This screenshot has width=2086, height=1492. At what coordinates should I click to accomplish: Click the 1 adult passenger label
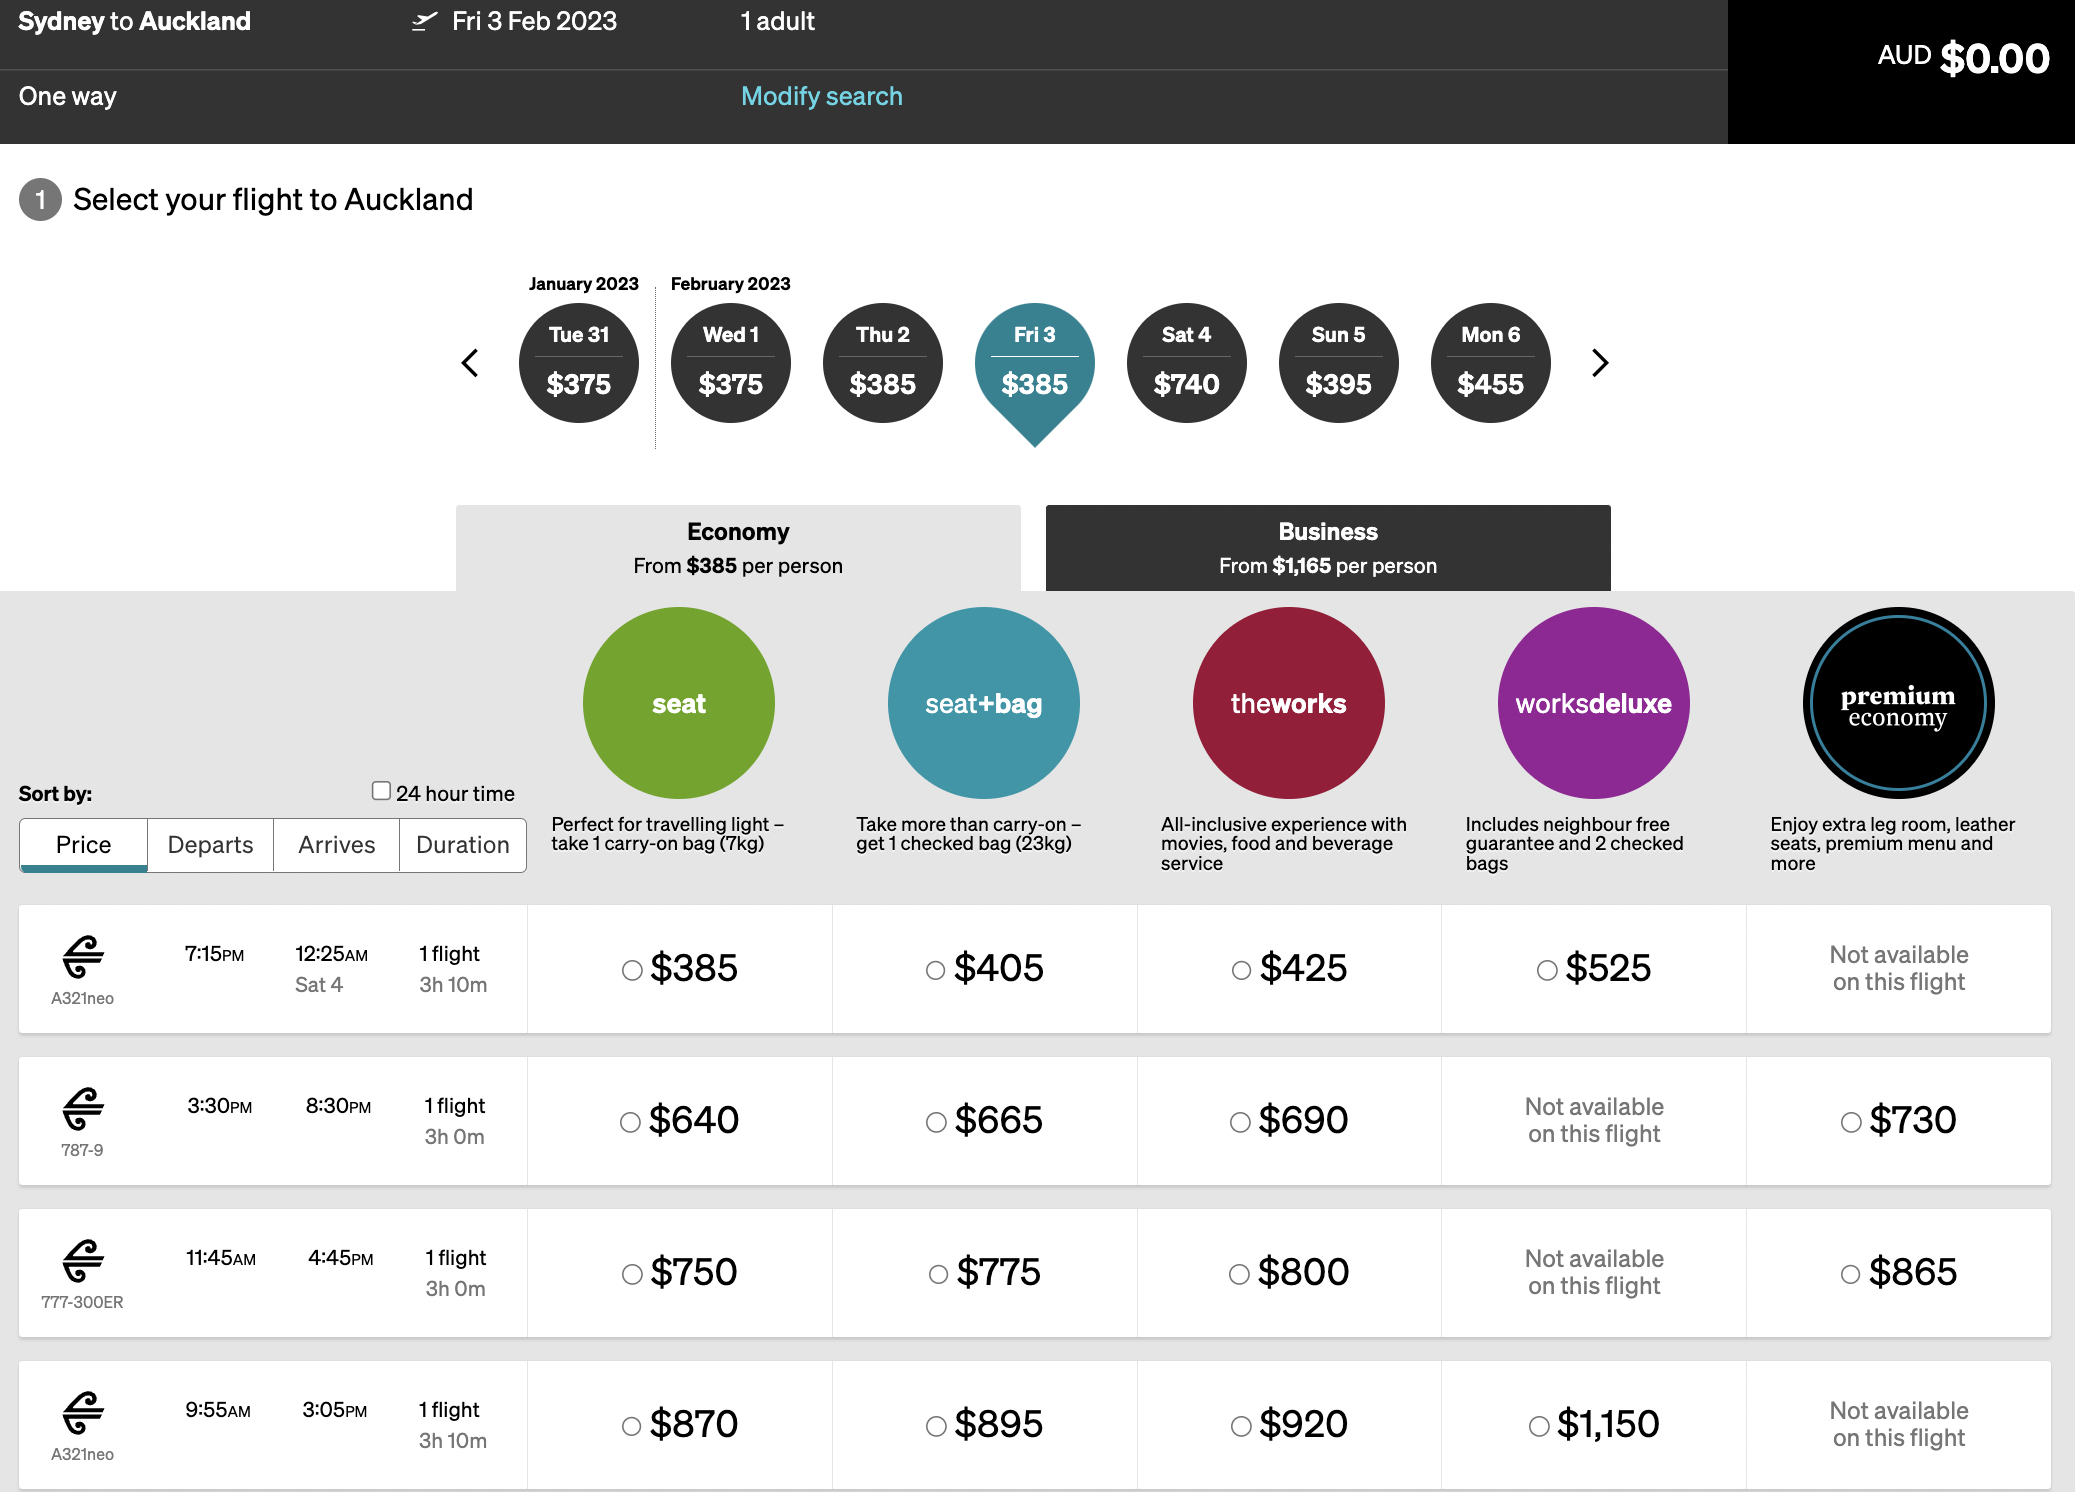[777, 21]
